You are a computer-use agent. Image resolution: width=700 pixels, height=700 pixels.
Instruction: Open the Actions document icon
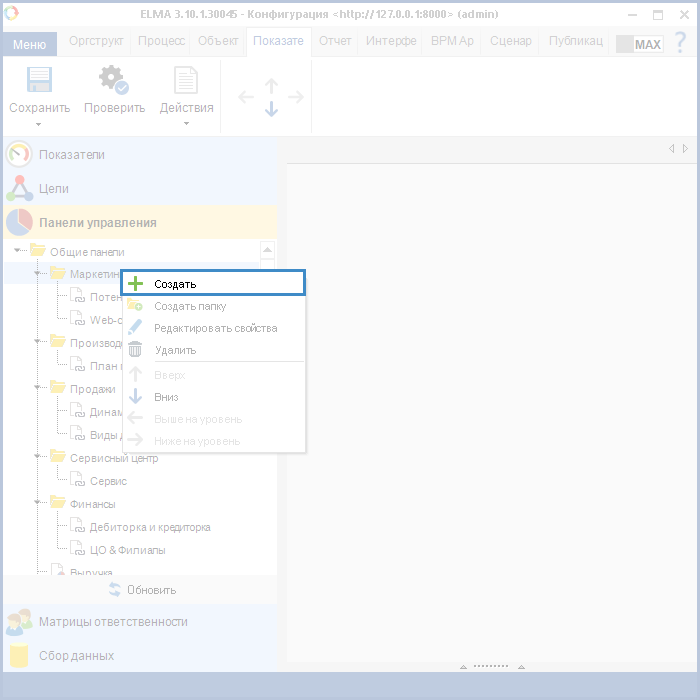tap(186, 80)
